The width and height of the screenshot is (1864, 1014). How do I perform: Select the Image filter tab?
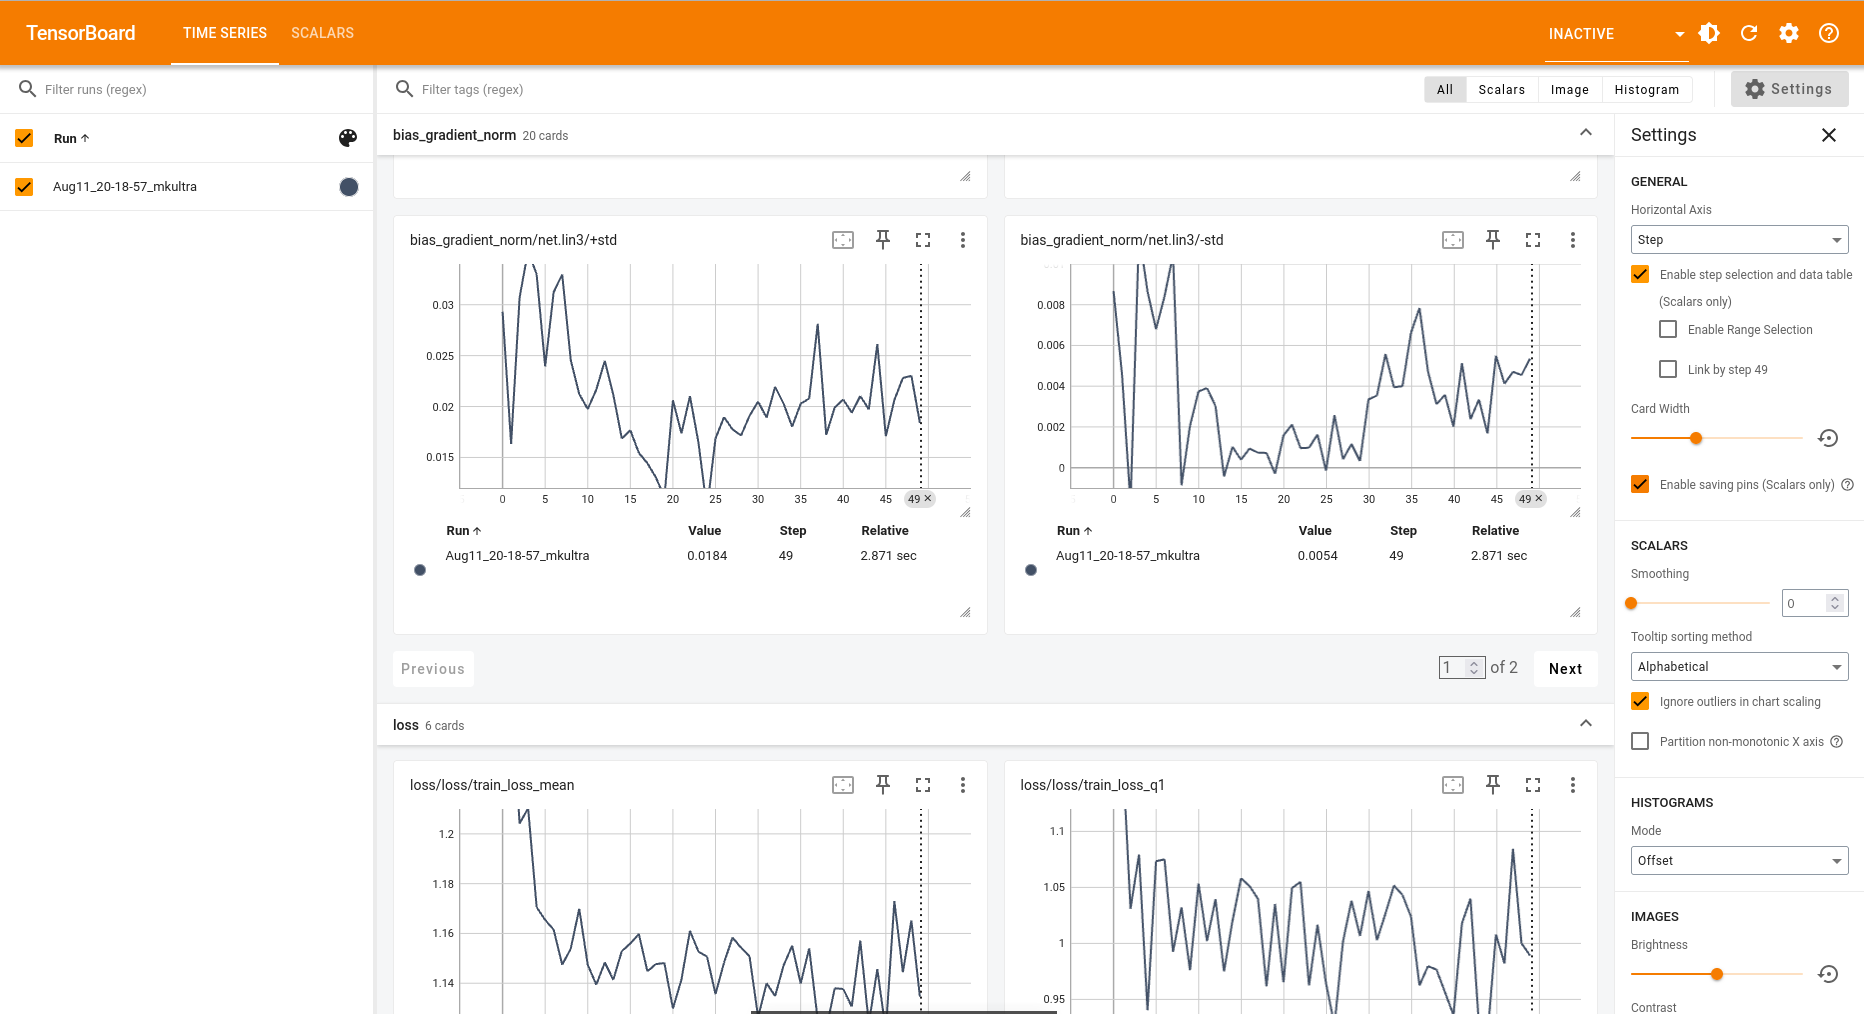tap(1570, 89)
